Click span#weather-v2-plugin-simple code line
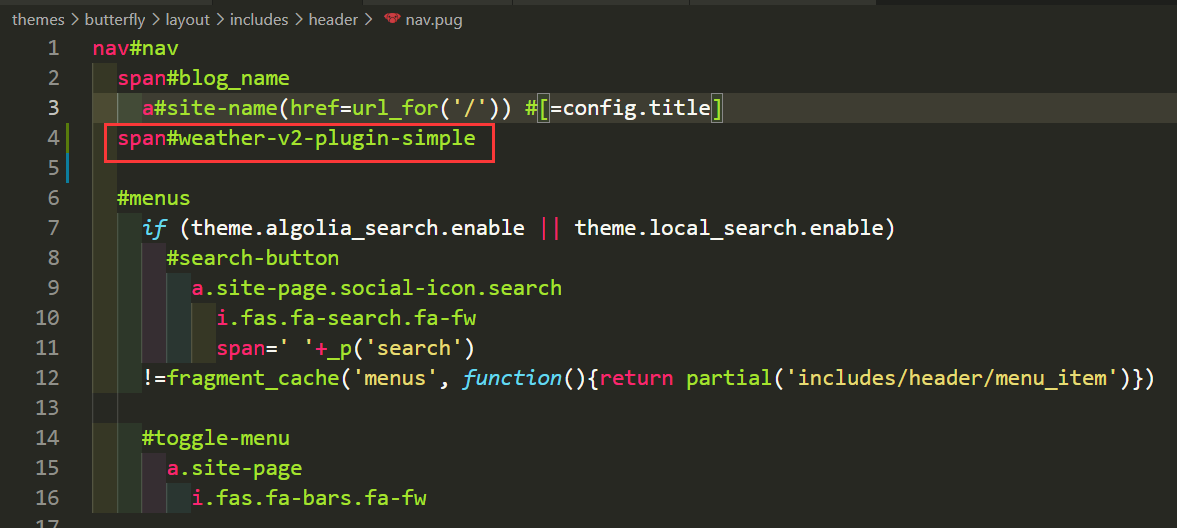Screen dimensions: 1177x528 [297, 138]
